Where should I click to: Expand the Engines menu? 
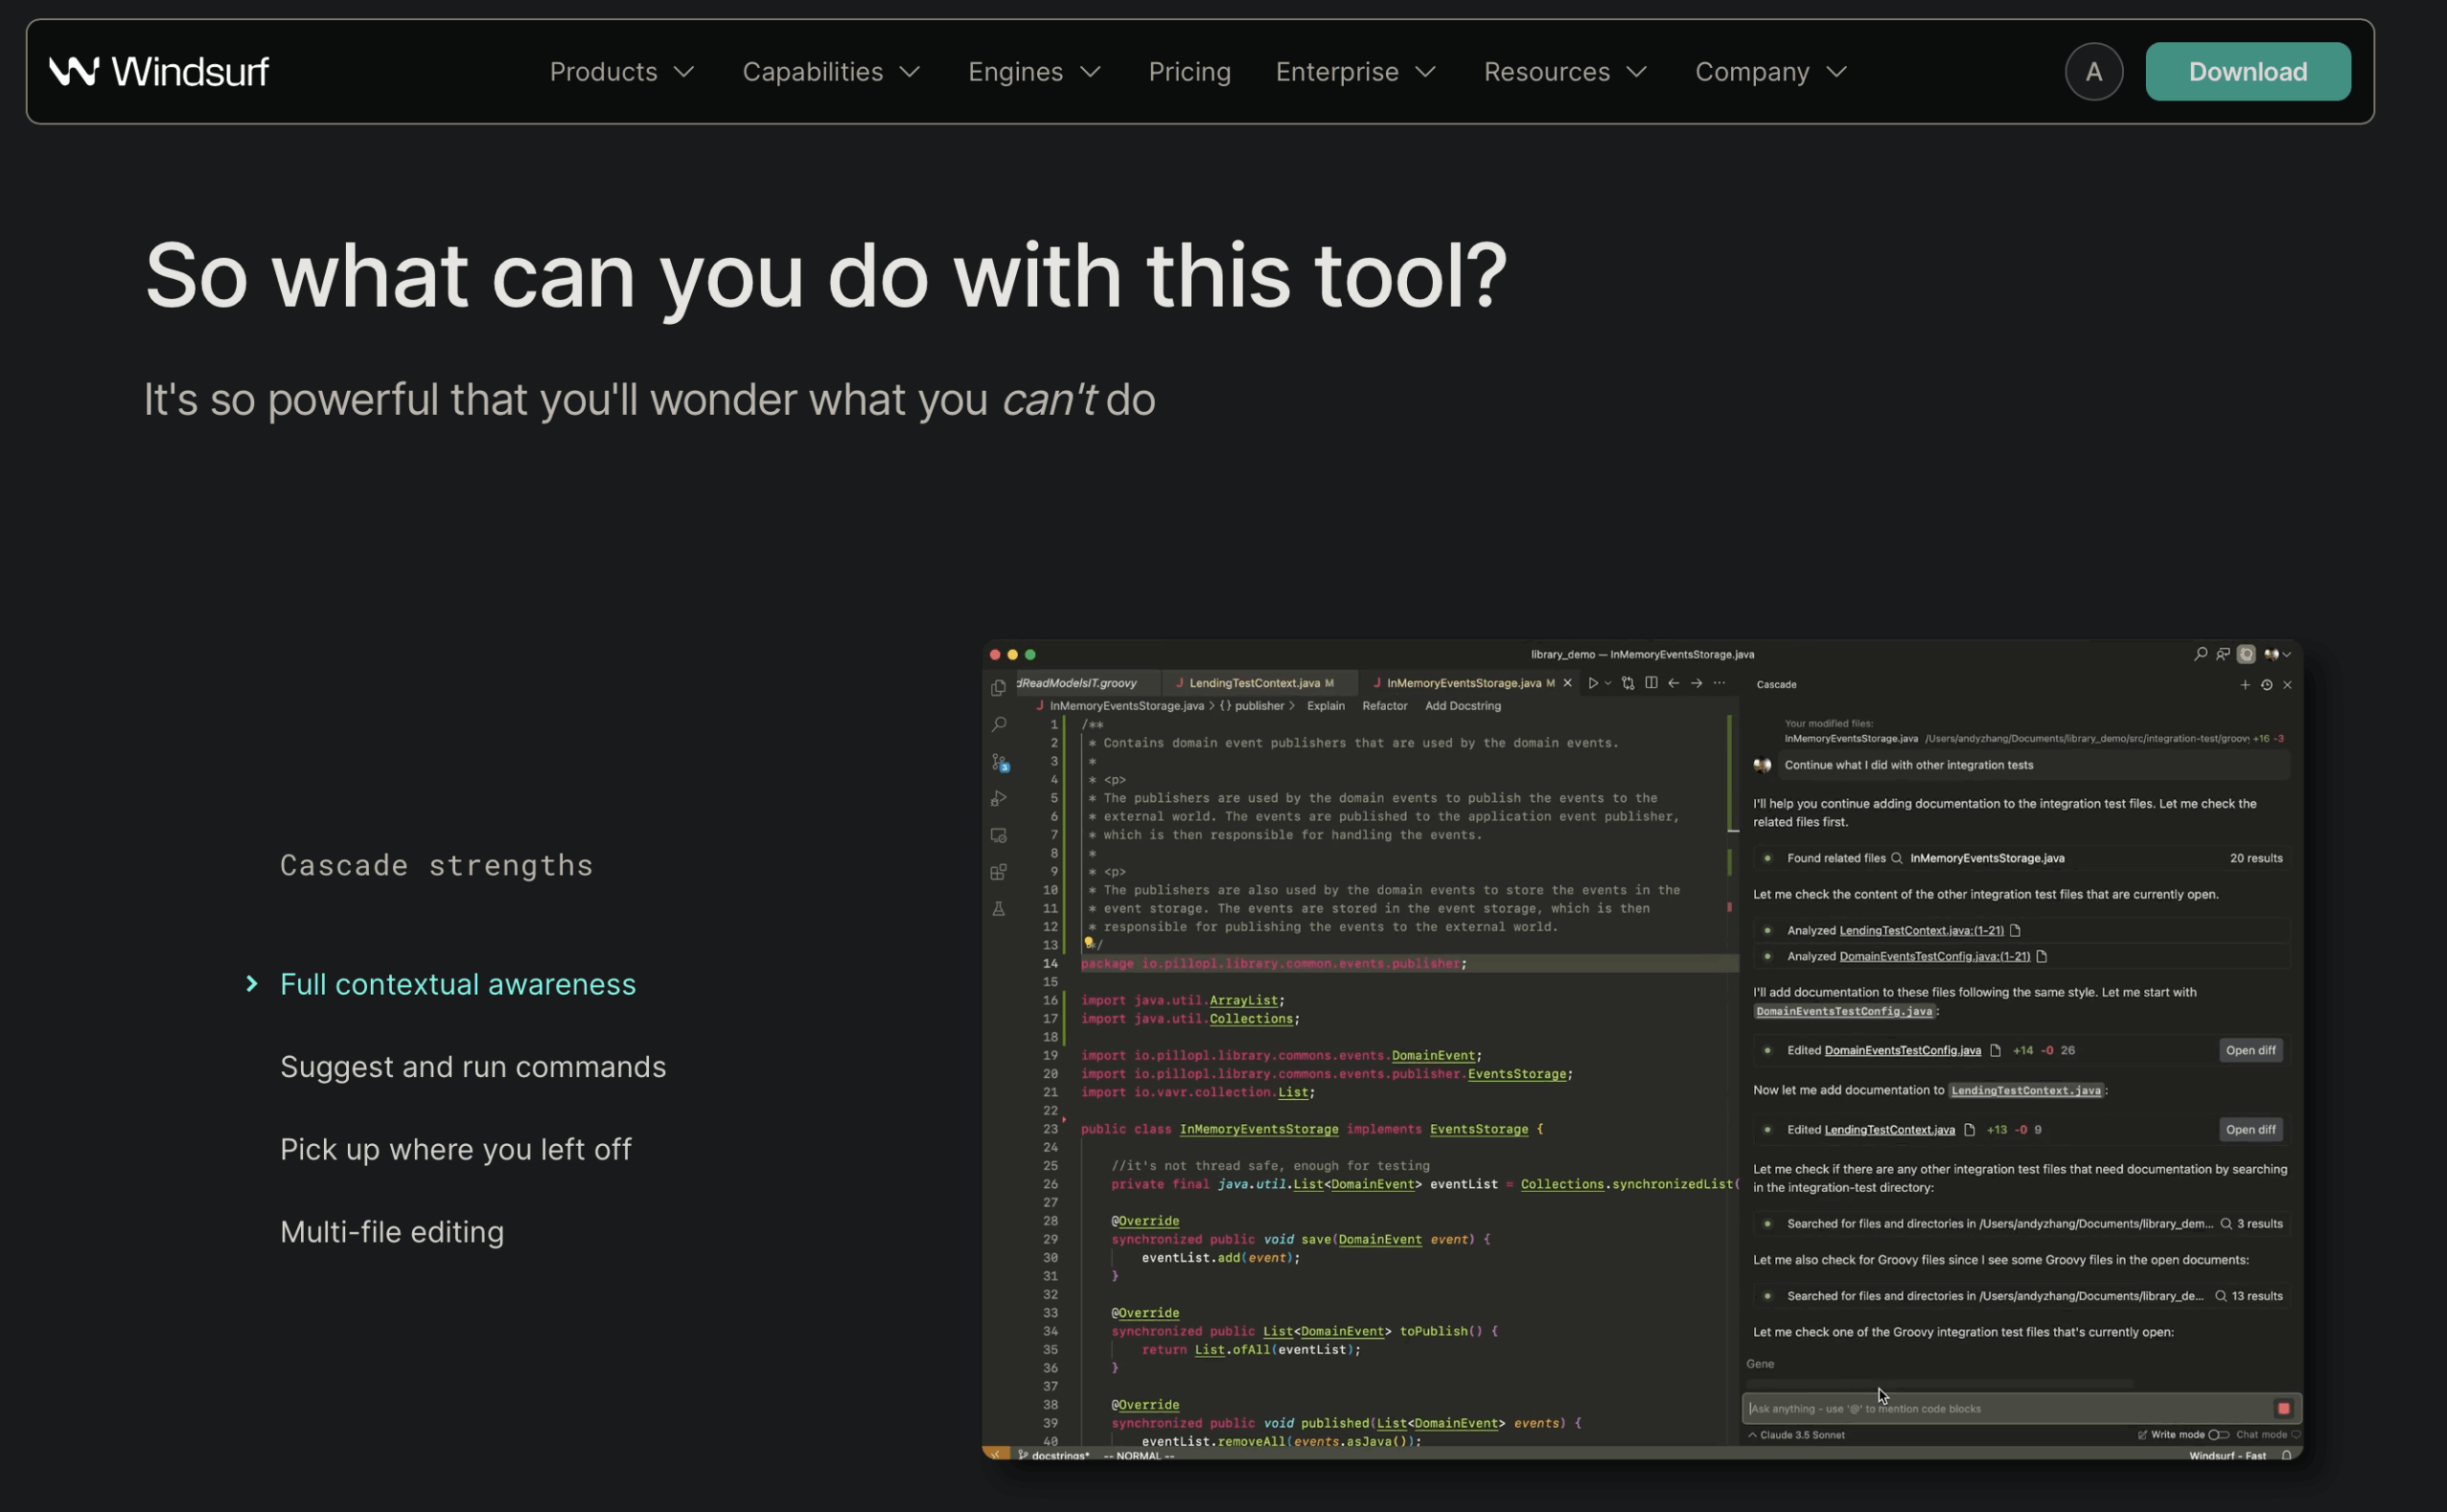1035,72
